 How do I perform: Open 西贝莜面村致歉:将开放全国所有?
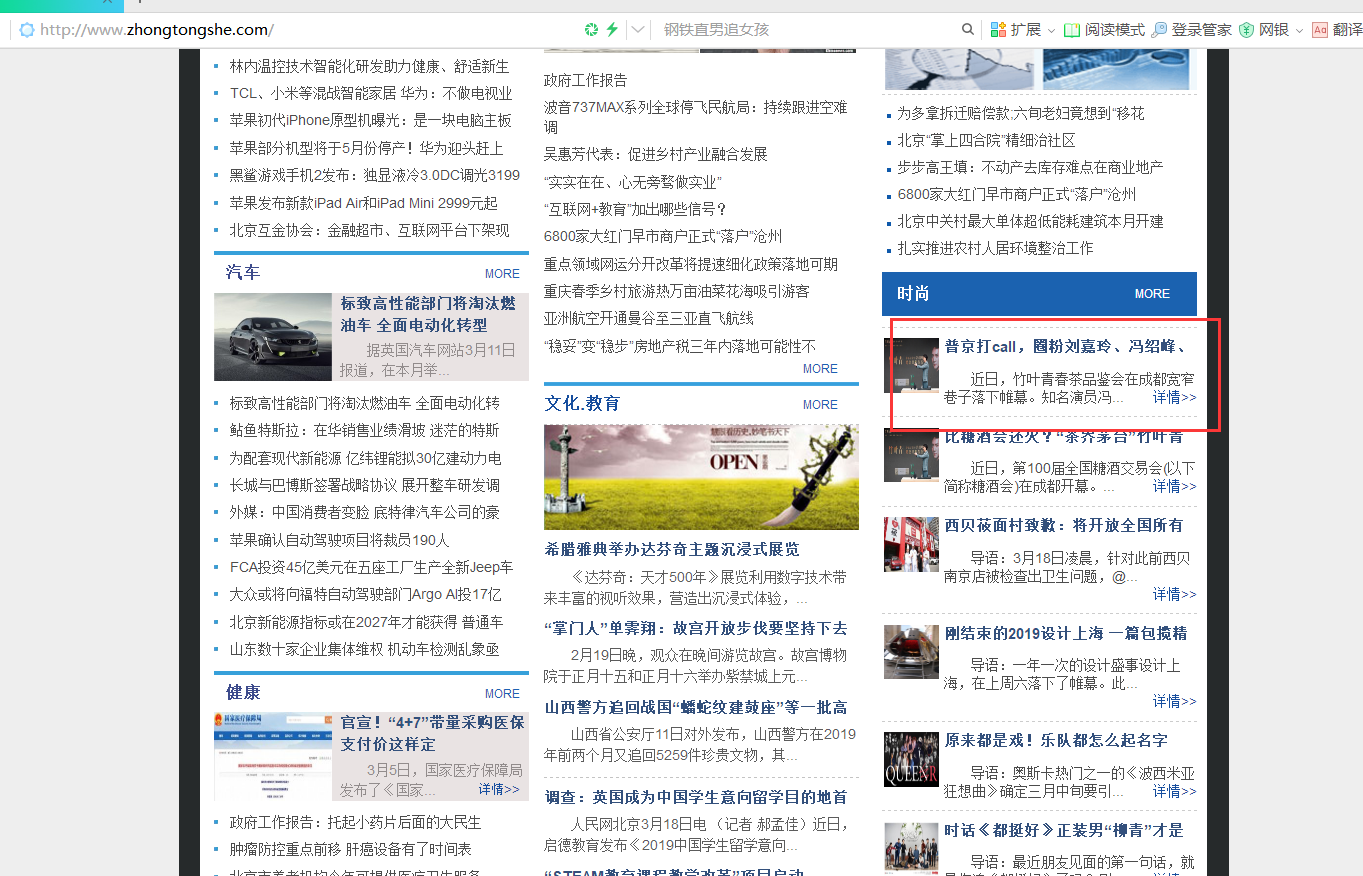pos(1064,525)
